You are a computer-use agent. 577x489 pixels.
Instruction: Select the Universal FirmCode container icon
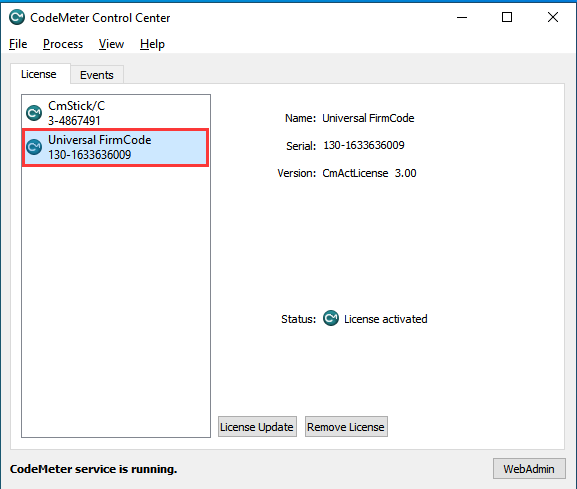34,147
